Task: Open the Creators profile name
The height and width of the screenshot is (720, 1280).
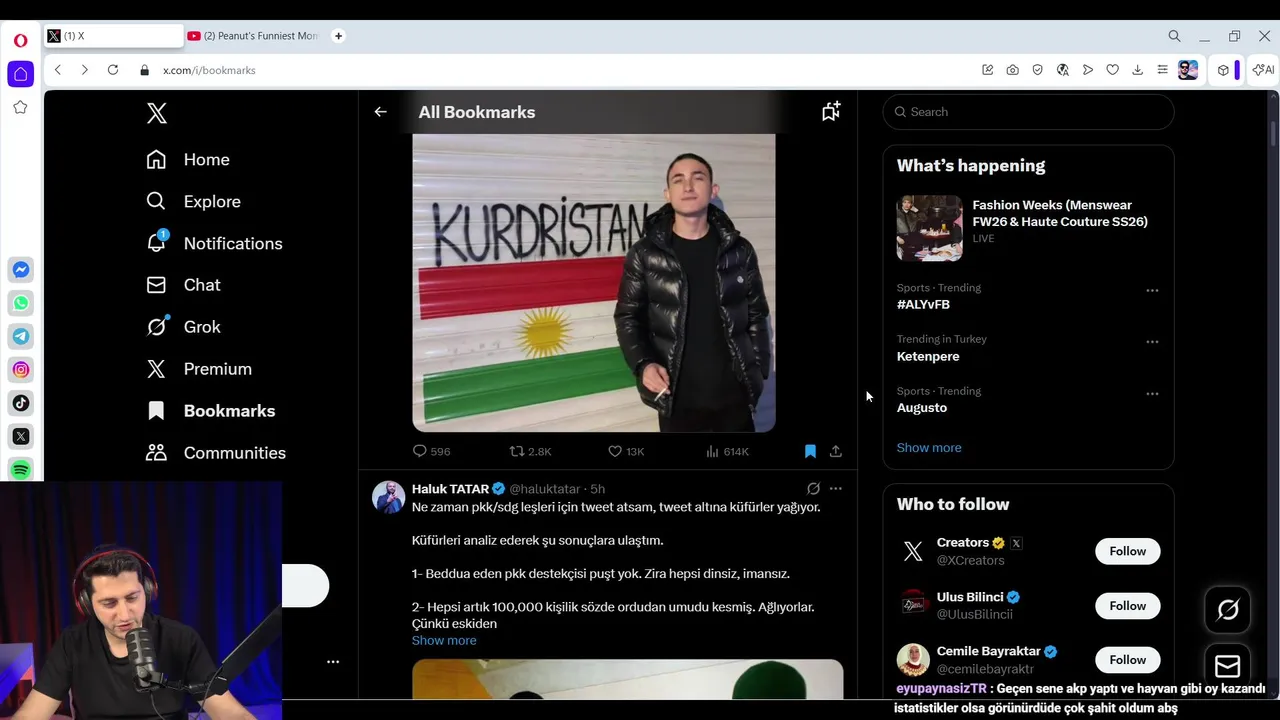Action: 962,543
